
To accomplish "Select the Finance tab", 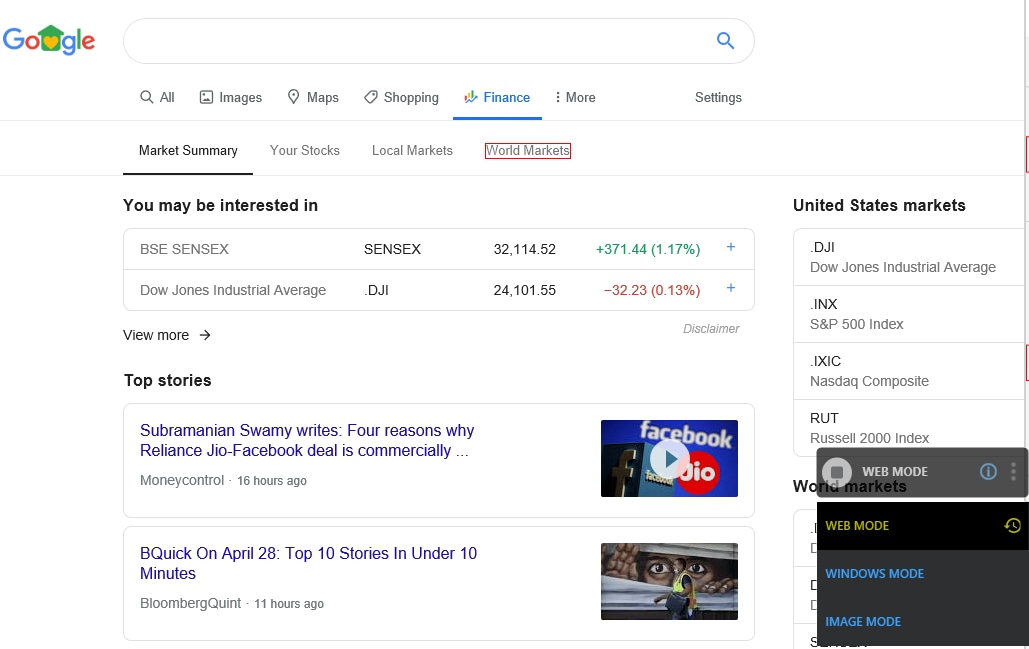I will pos(497,97).
